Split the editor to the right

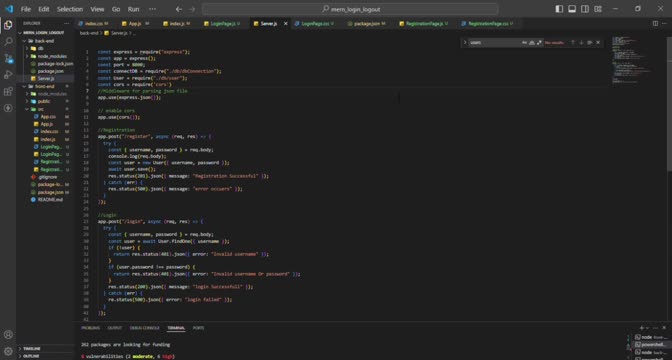(655, 23)
